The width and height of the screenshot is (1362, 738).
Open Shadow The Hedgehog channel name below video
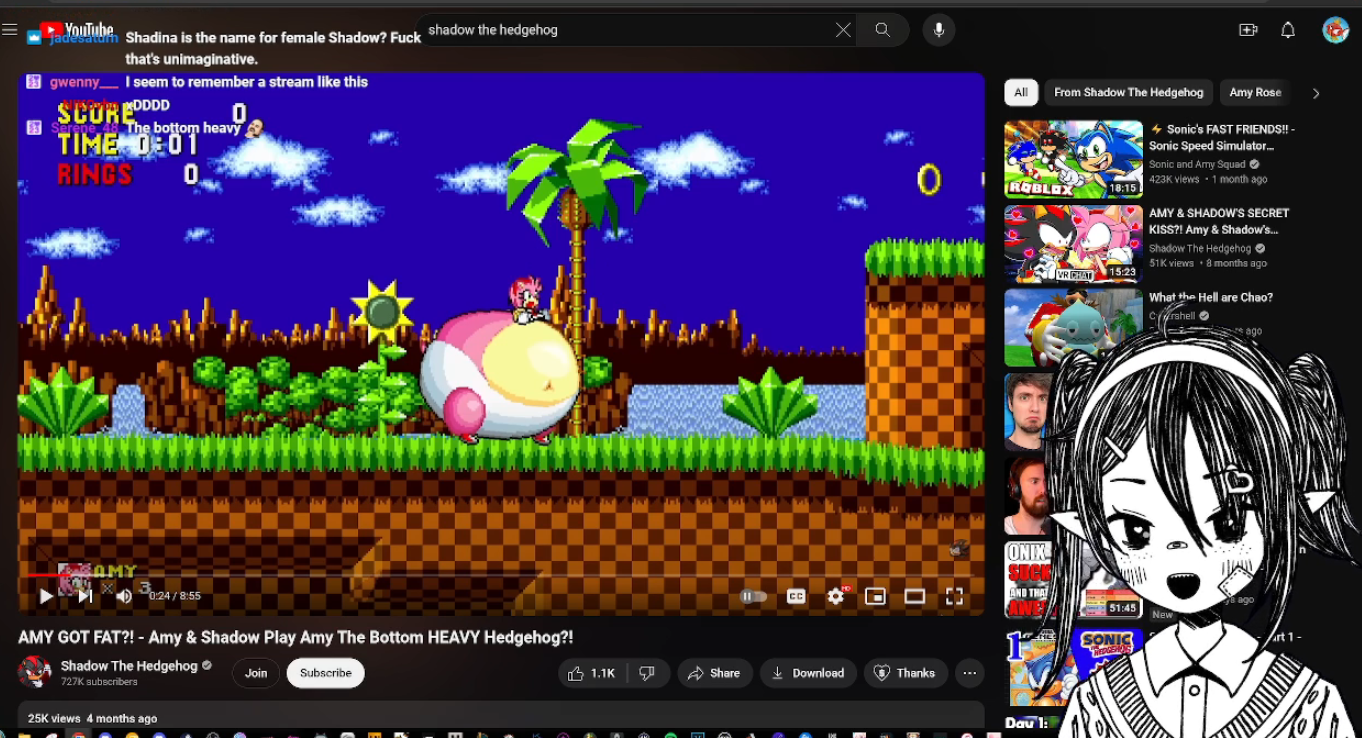pos(129,666)
